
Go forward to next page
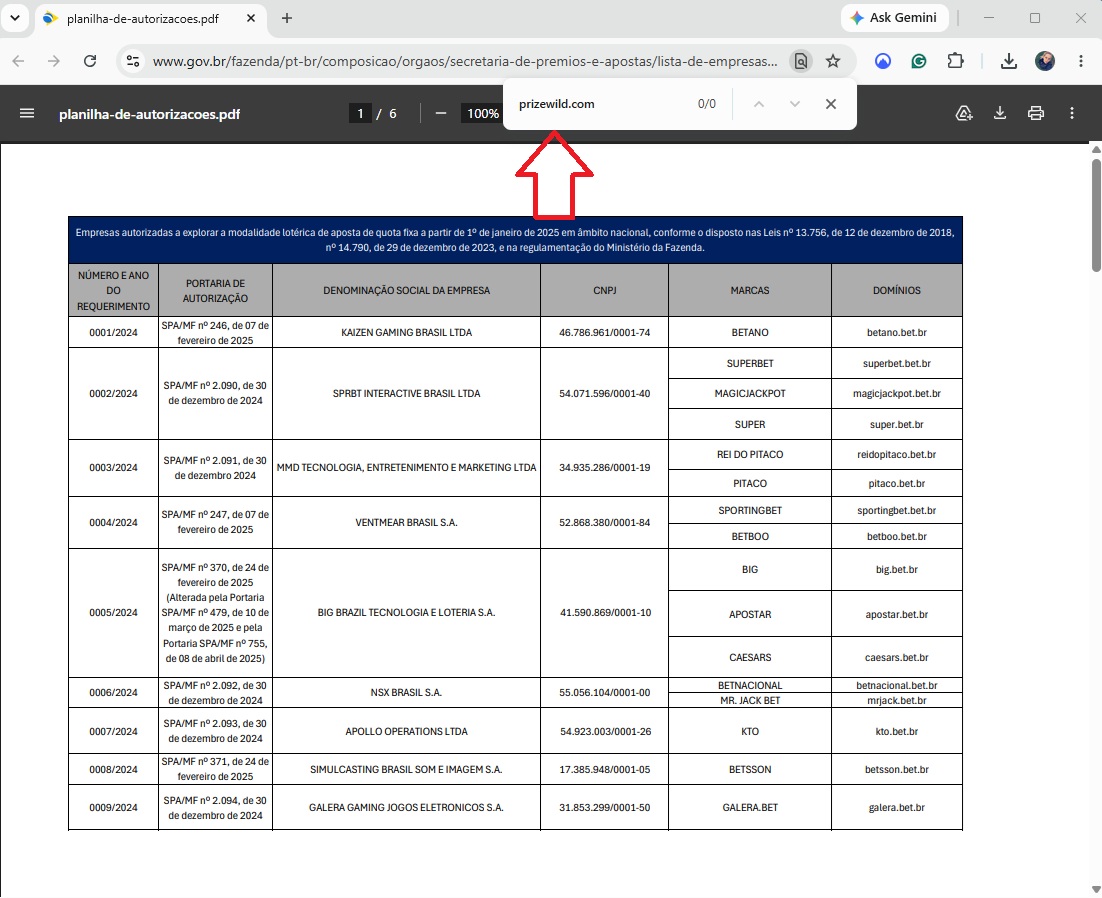pos(54,61)
